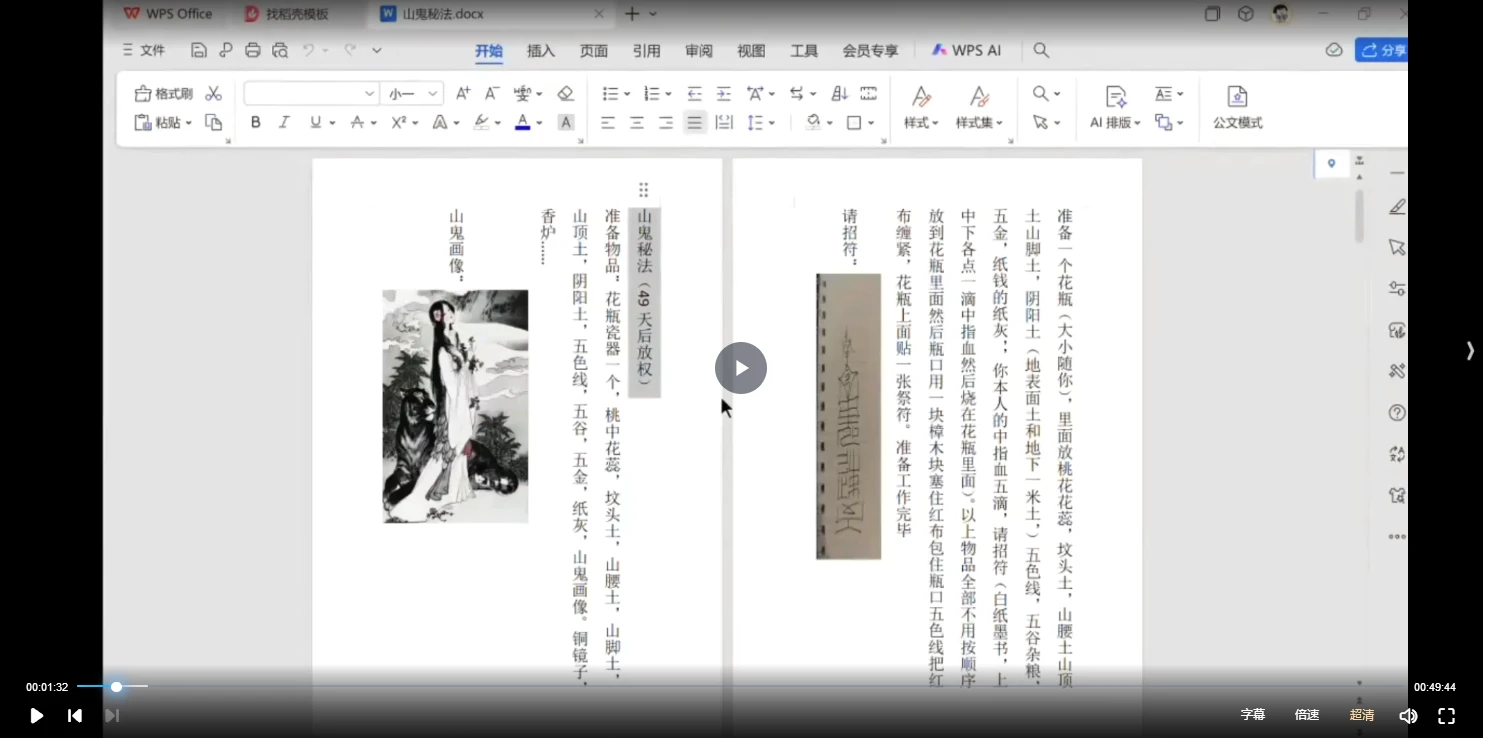Screen dimensions: 1486x738
Task: Decrease font size with A- icon
Action: pyautogui.click(x=492, y=93)
